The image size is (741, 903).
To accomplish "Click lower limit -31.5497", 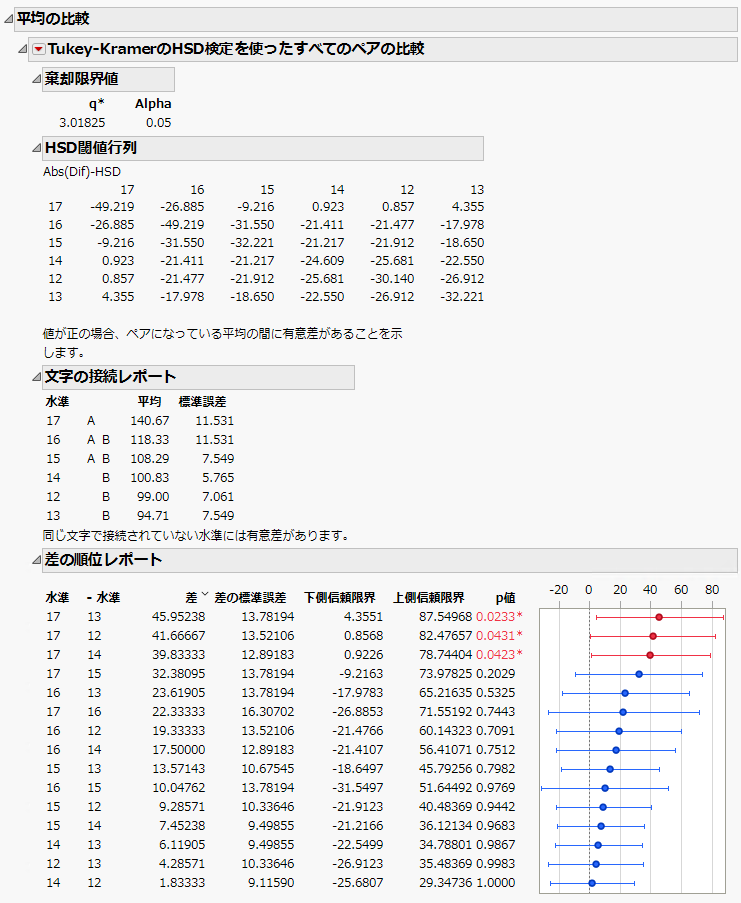I will point(358,788).
